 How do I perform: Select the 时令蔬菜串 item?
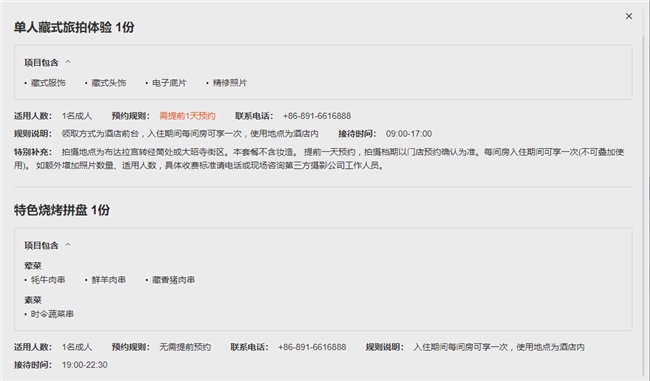pyautogui.click(x=52, y=314)
